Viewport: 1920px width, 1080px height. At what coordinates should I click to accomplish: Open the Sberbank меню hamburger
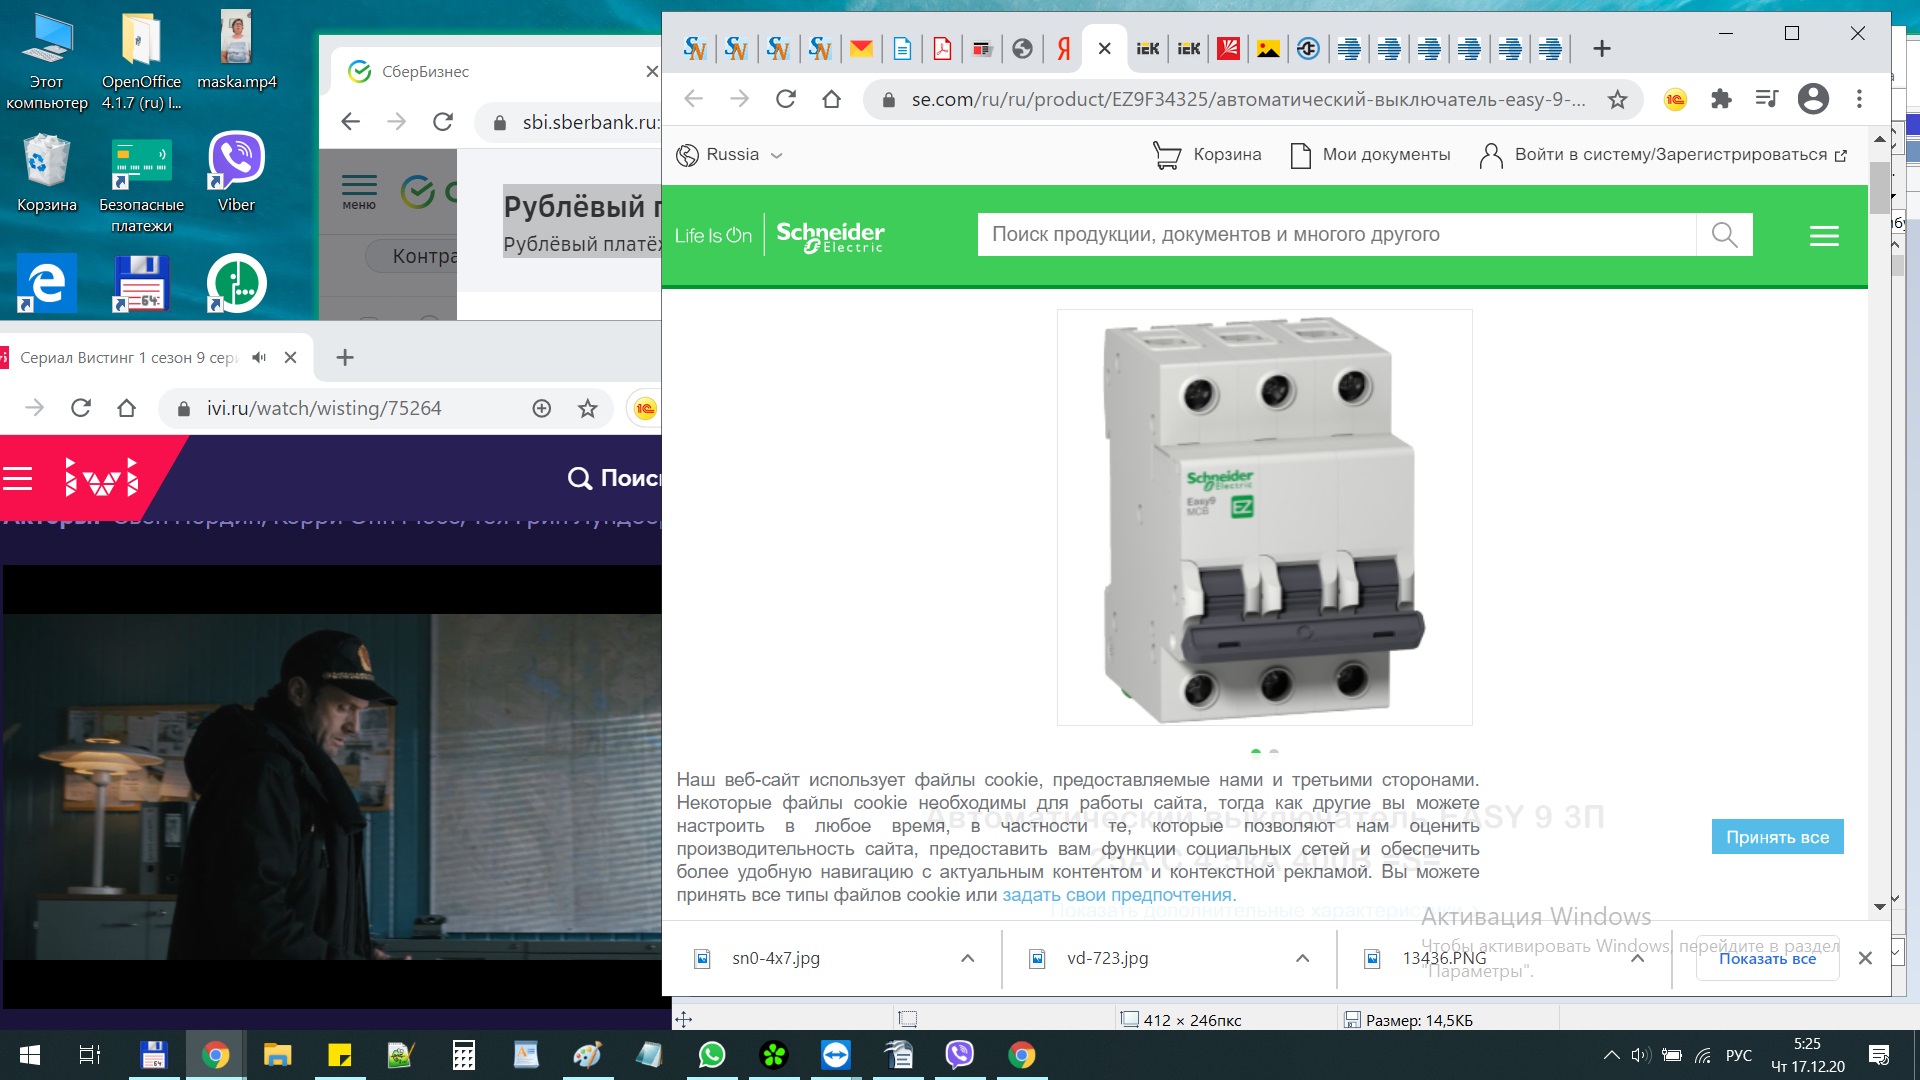click(x=359, y=192)
